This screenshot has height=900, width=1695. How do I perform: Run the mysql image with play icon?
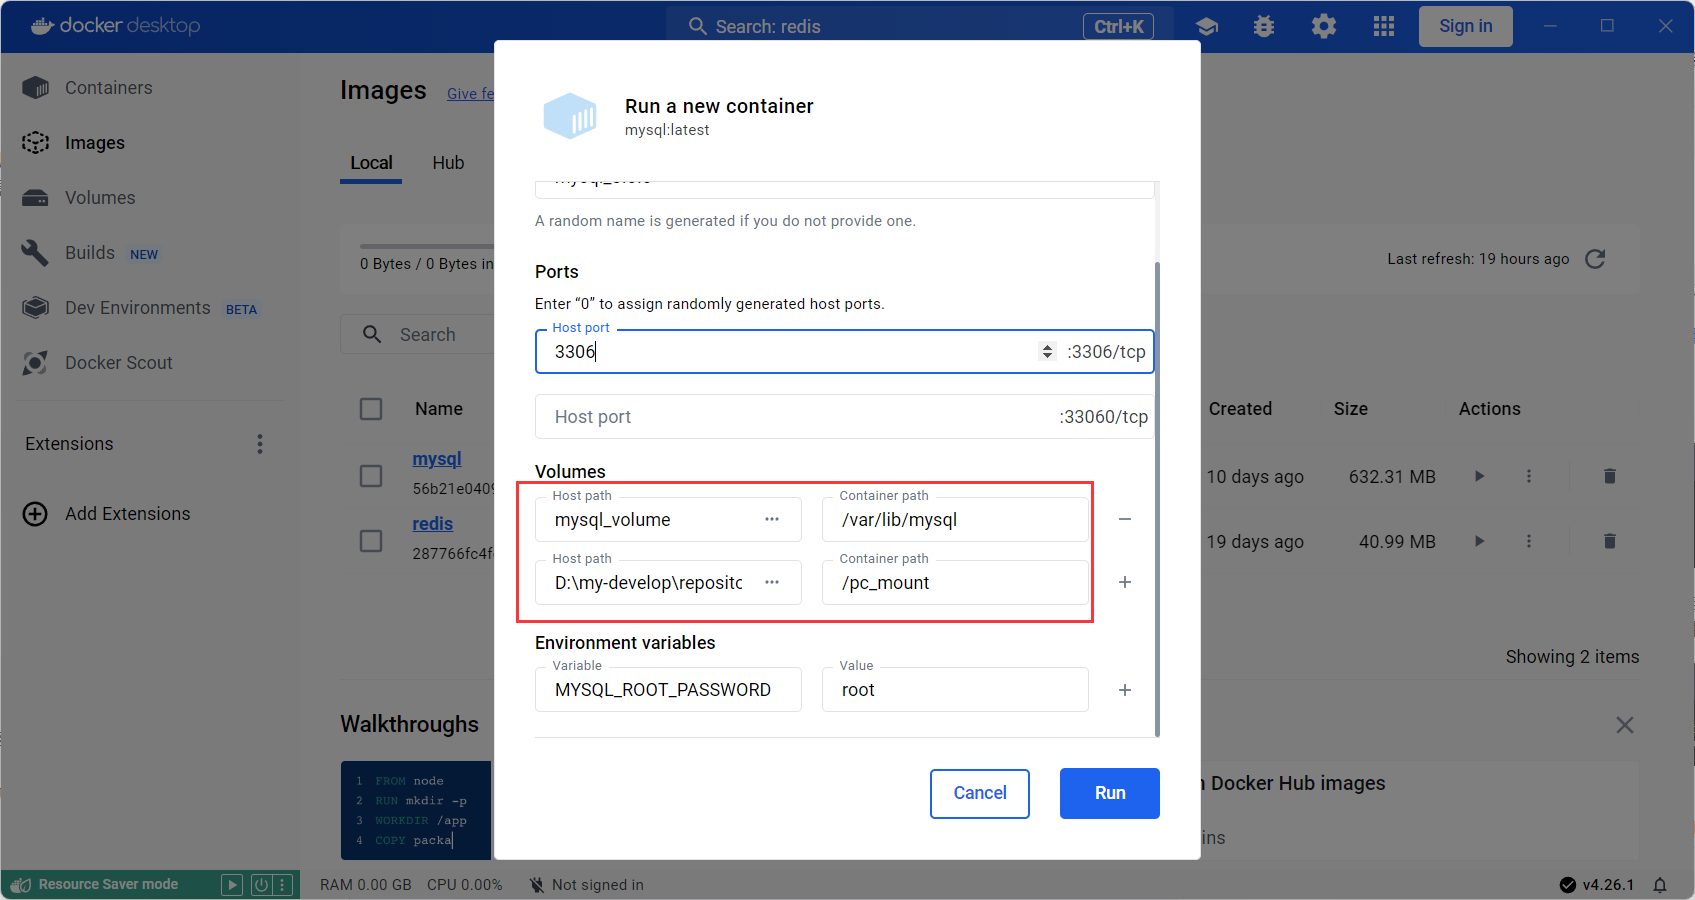point(1479,477)
